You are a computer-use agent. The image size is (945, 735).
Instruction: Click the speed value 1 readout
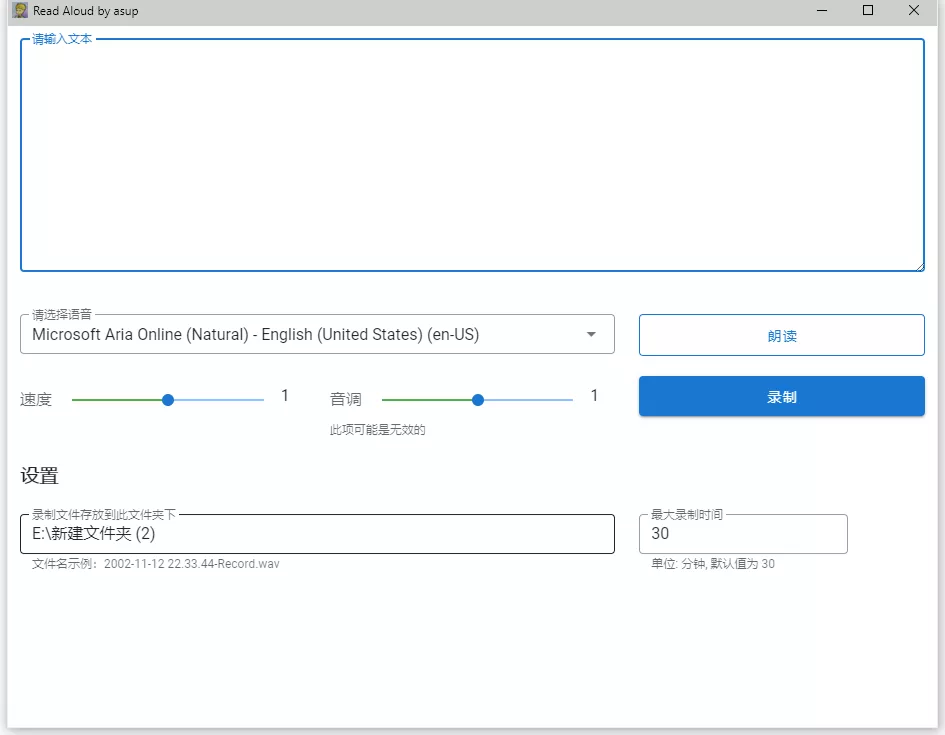click(284, 396)
